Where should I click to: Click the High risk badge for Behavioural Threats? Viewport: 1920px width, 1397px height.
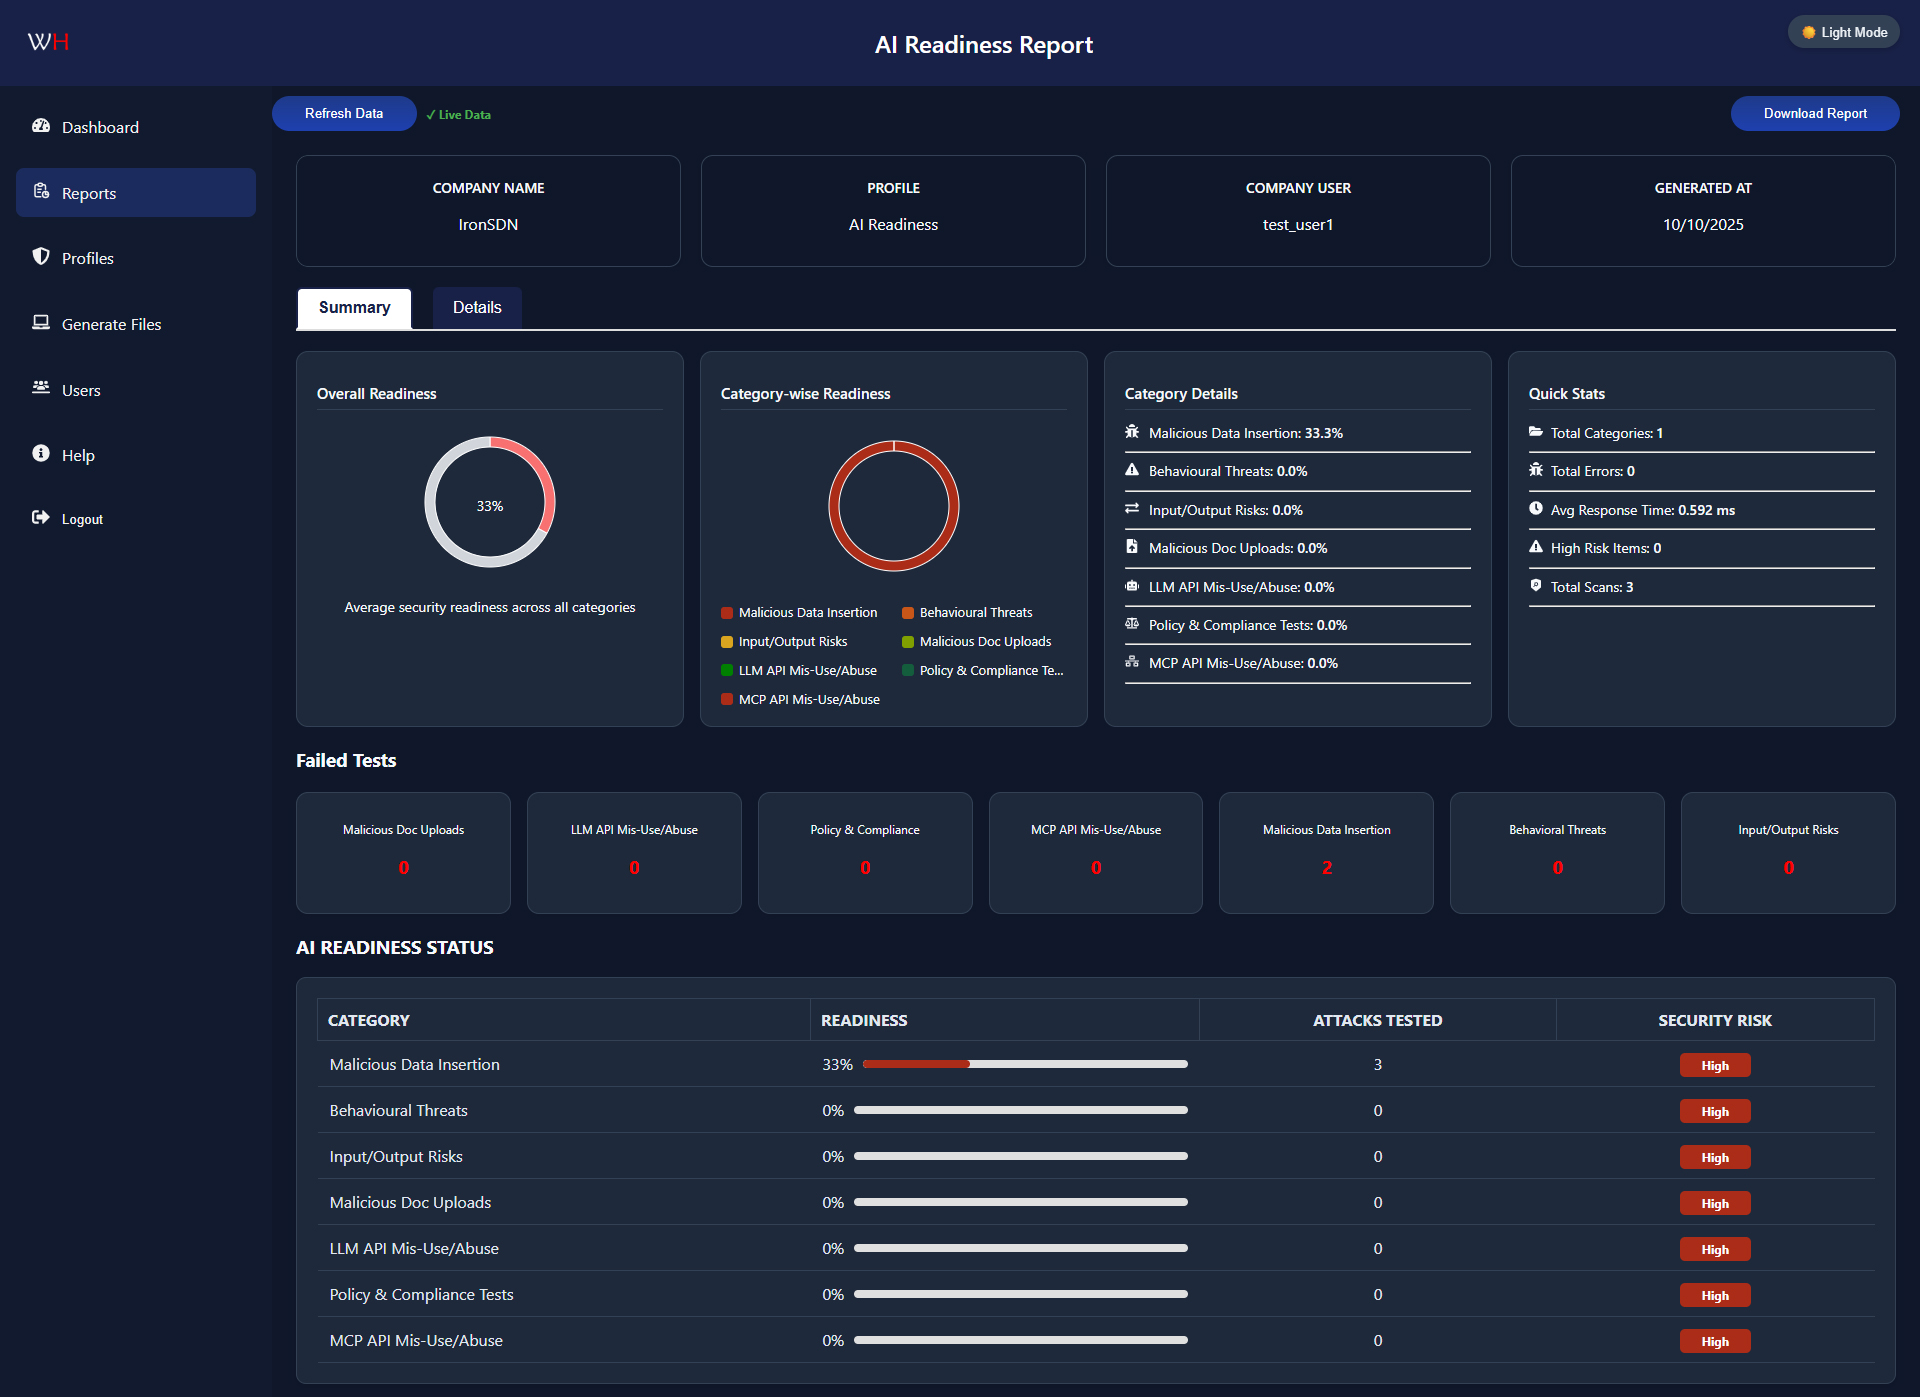[x=1714, y=1112]
